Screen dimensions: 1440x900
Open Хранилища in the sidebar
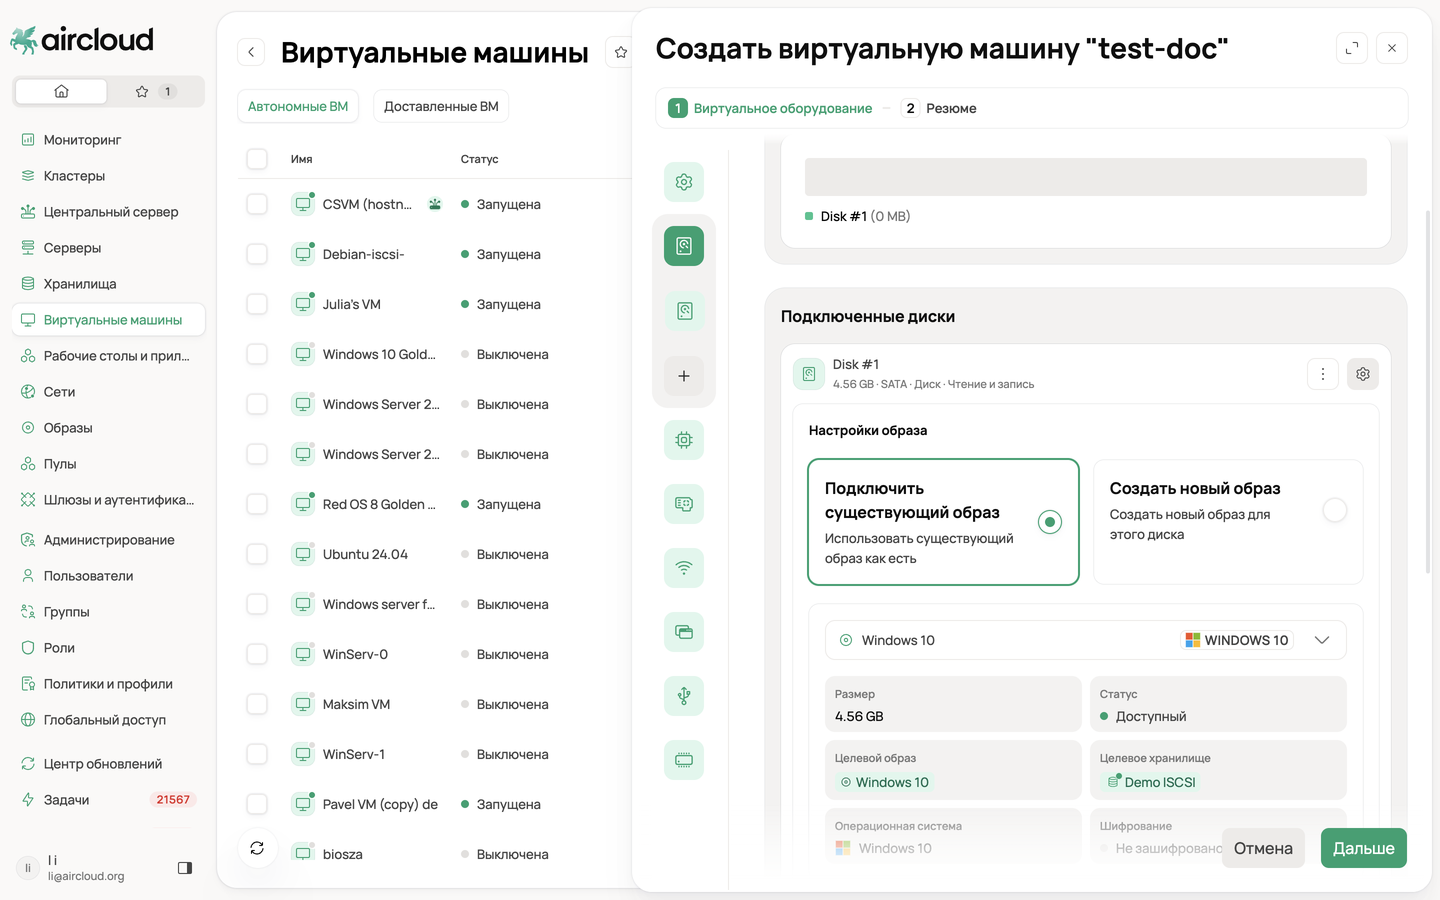(108, 284)
